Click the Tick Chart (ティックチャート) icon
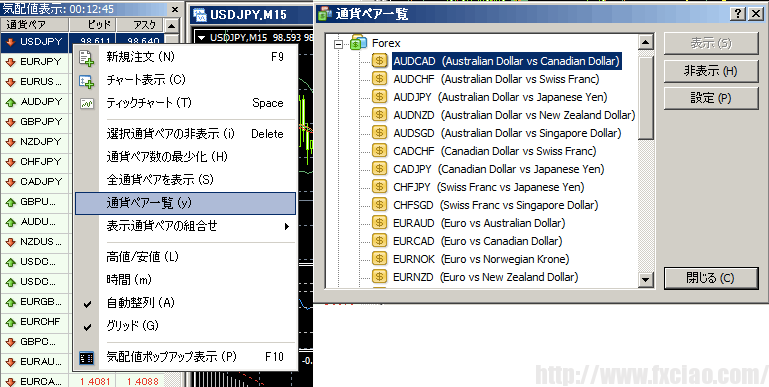 coord(87,103)
